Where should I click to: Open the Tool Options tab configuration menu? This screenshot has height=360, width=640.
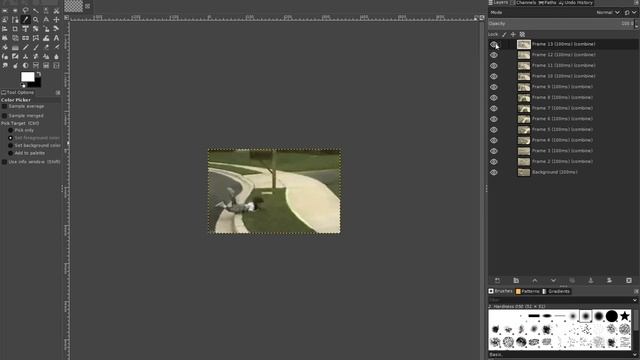58,93
